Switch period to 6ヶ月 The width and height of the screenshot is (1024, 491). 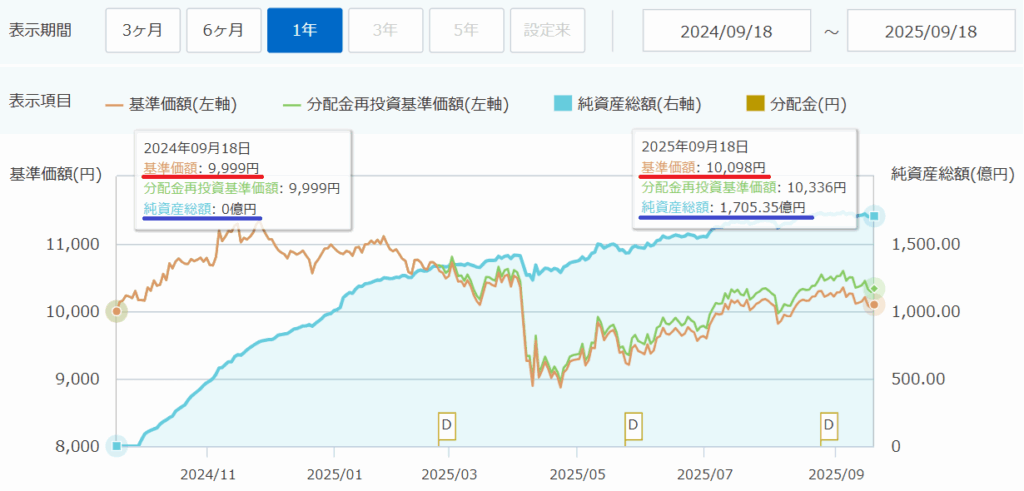point(224,30)
